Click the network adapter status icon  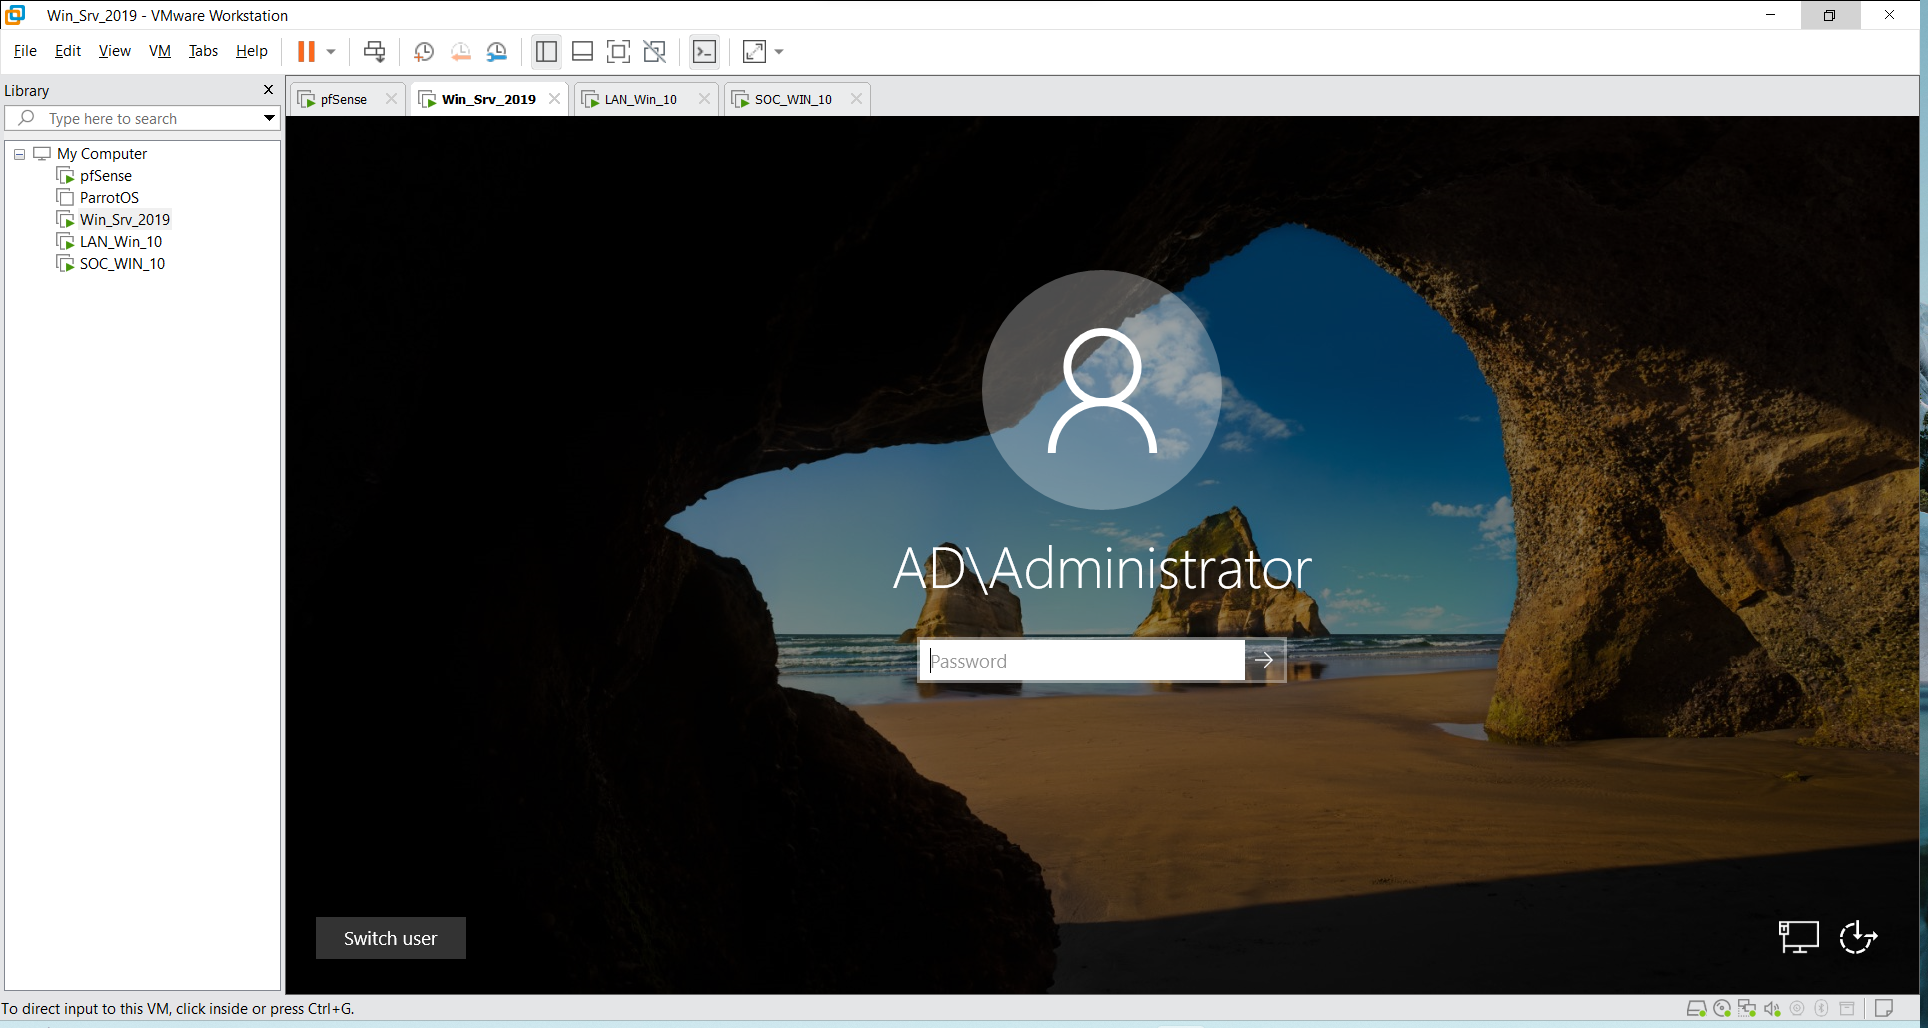[1747, 1009]
